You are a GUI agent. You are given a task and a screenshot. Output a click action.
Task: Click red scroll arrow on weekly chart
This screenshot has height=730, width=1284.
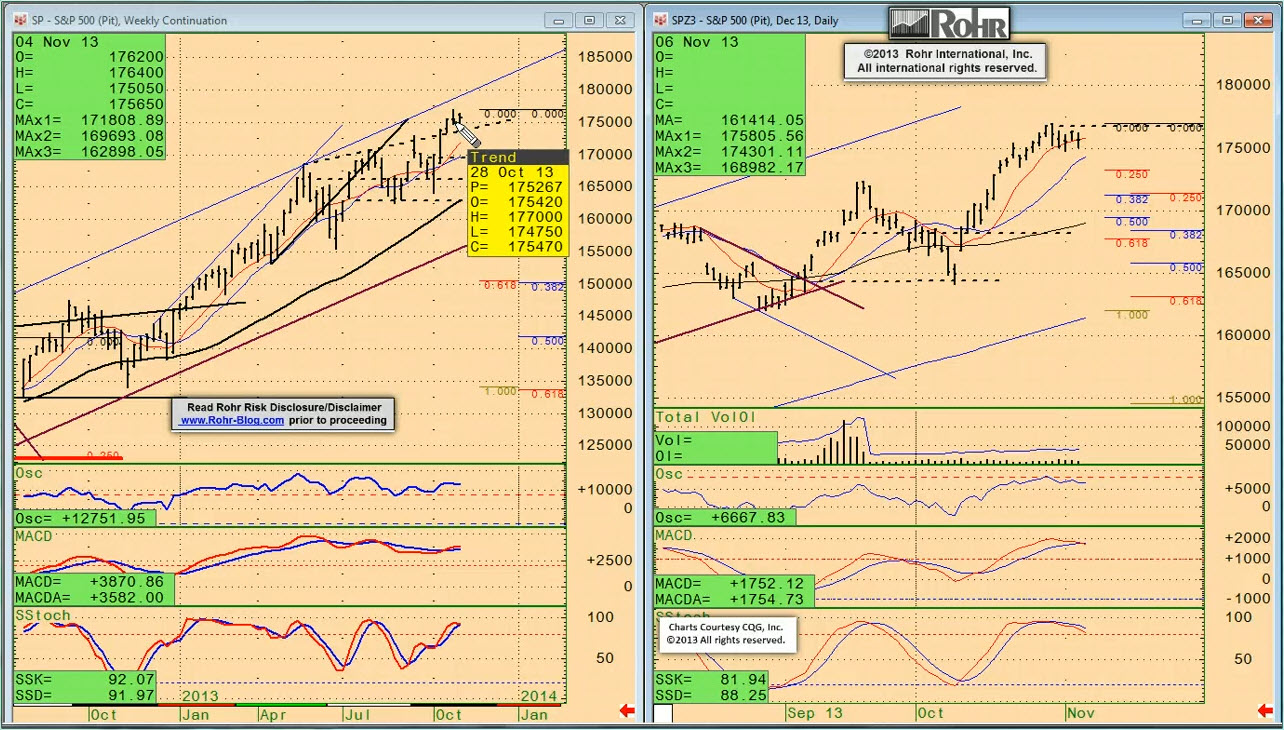click(x=627, y=711)
